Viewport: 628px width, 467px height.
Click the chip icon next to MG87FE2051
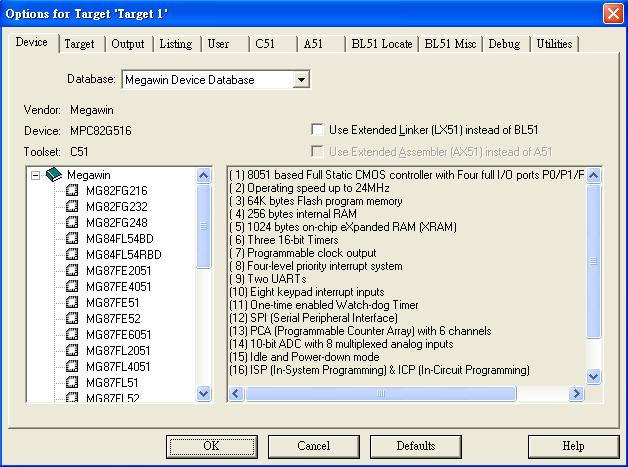pos(72,270)
